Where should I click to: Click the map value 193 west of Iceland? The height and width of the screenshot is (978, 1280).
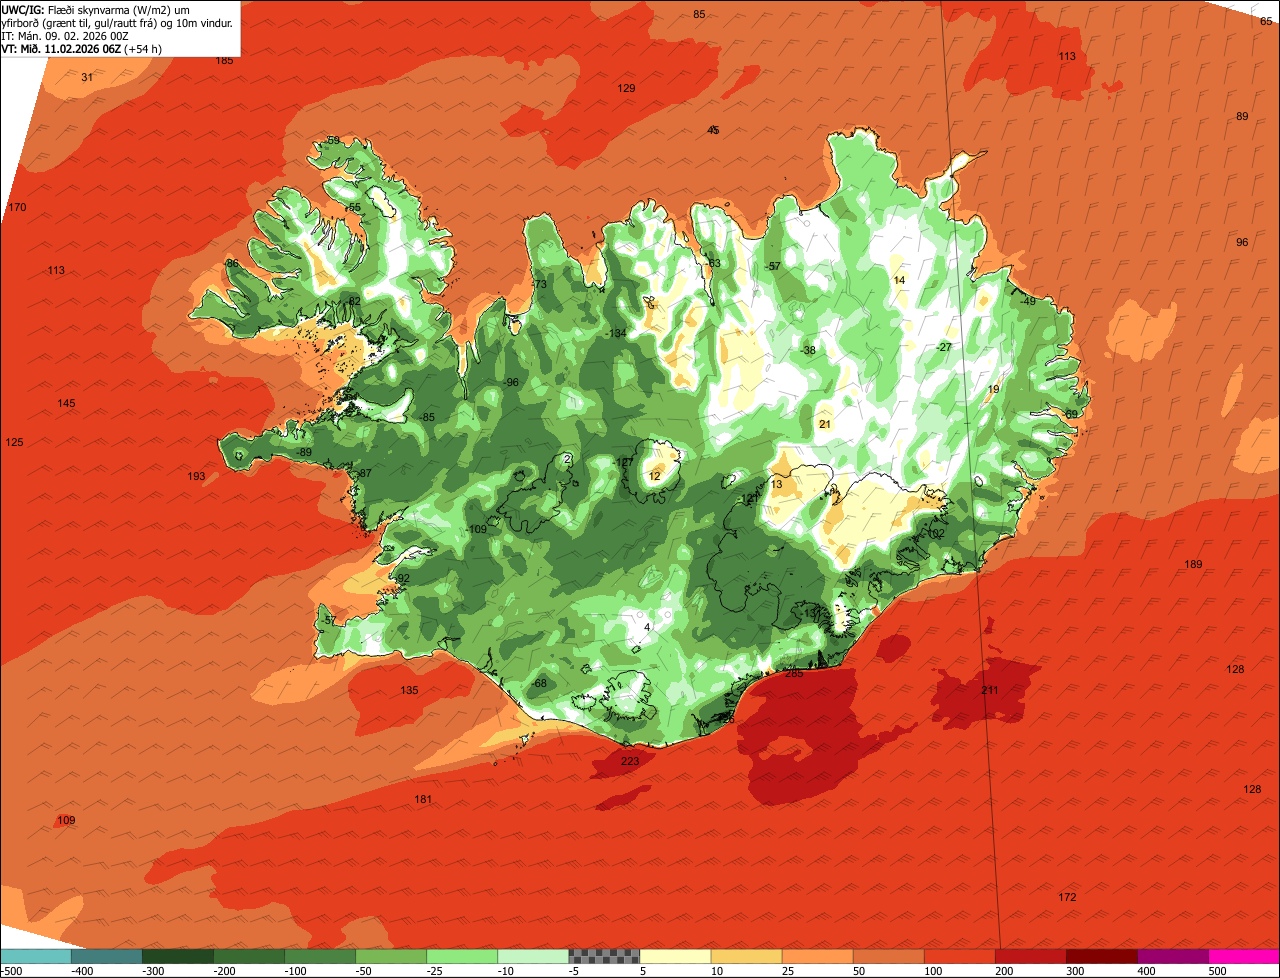tap(196, 477)
